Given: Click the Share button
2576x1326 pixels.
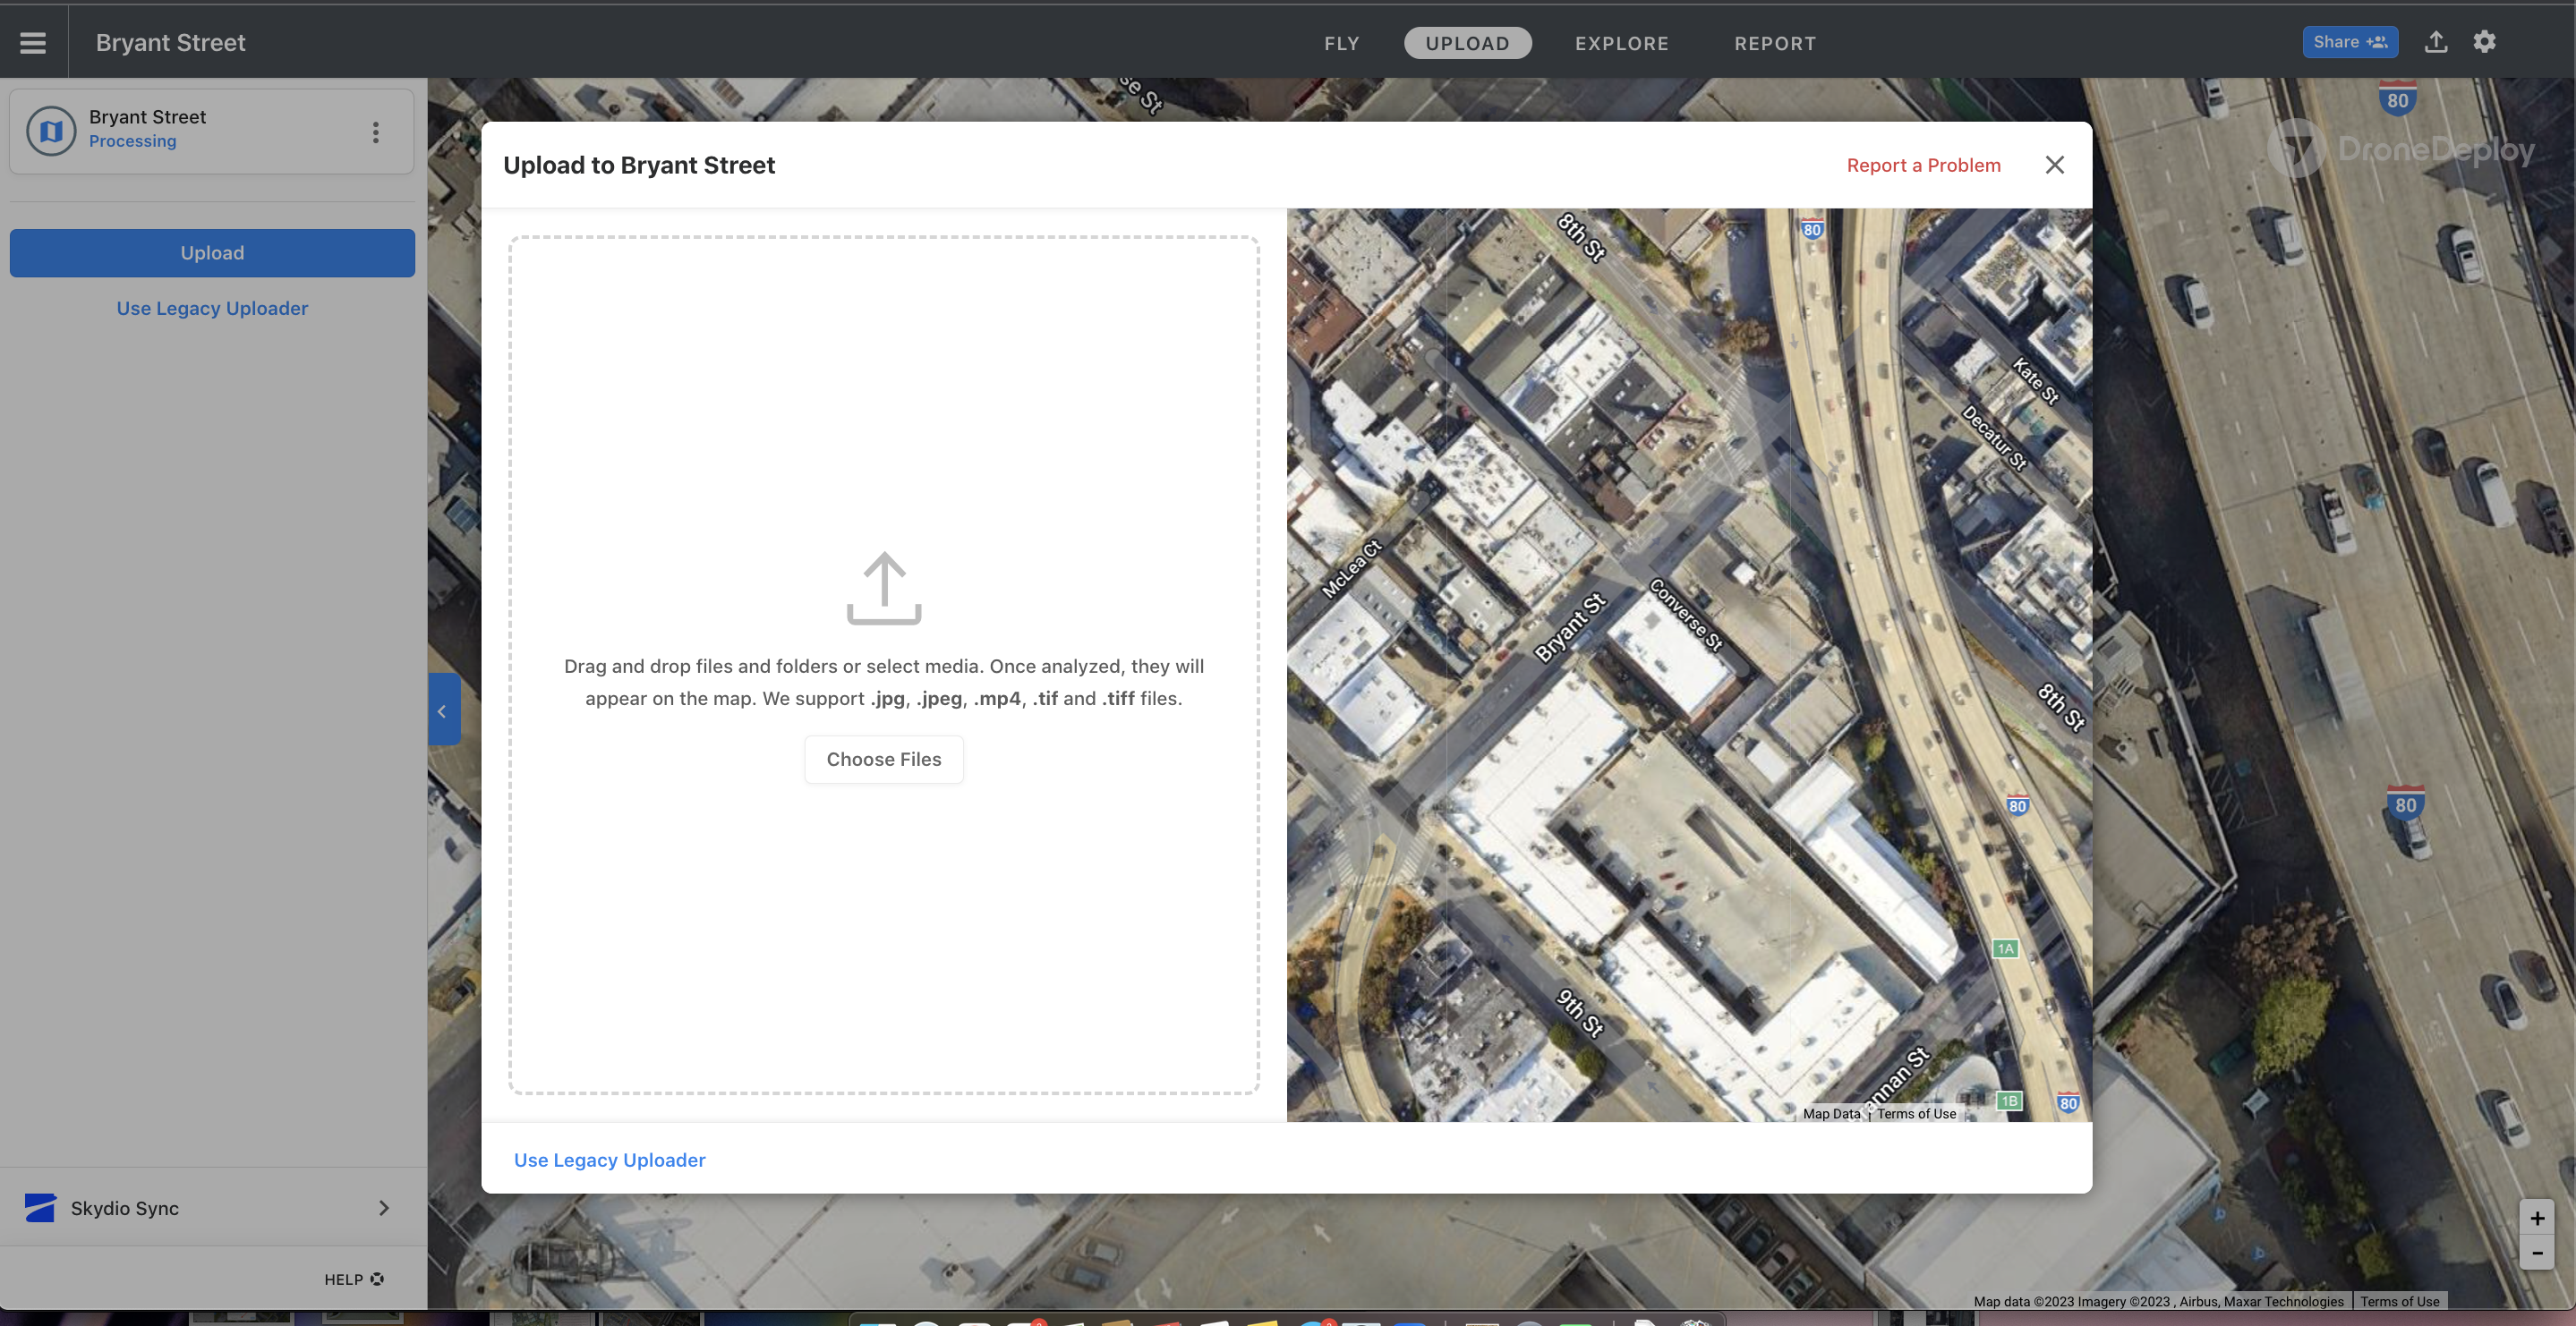Looking at the screenshot, I should tap(2350, 42).
